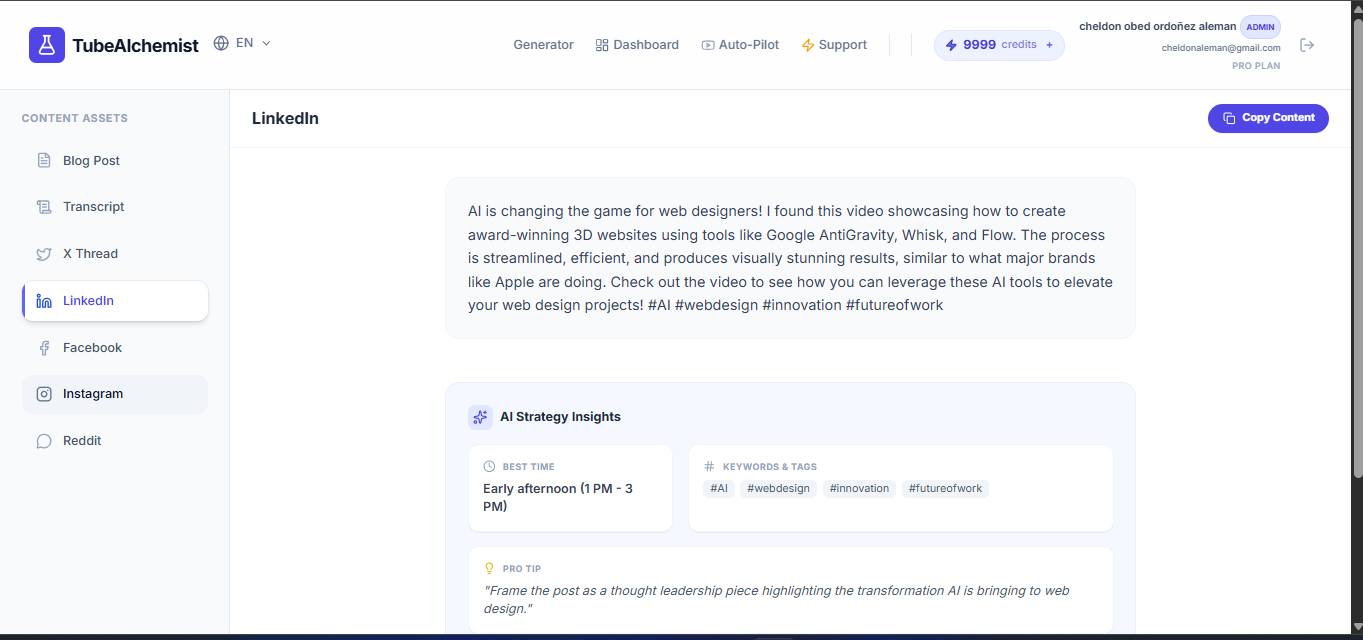Click the Pro Tip lightbulb icon

pos(491,567)
